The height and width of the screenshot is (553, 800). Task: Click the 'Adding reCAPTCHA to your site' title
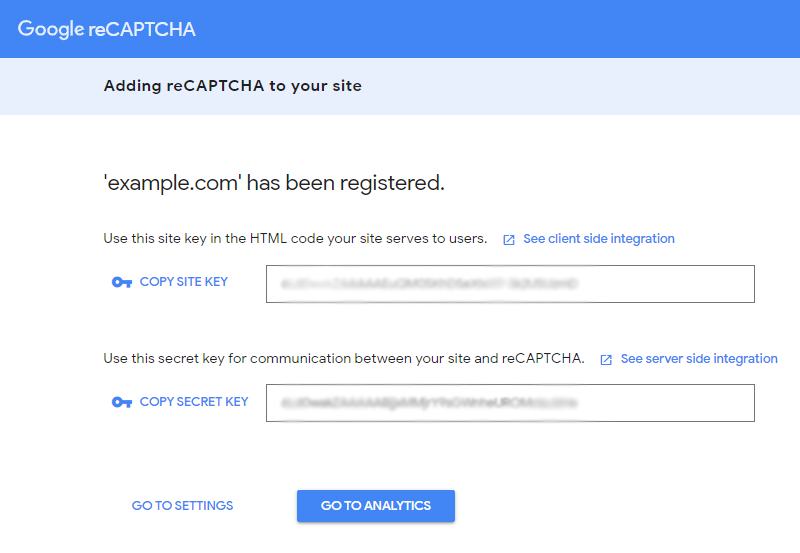(x=232, y=86)
